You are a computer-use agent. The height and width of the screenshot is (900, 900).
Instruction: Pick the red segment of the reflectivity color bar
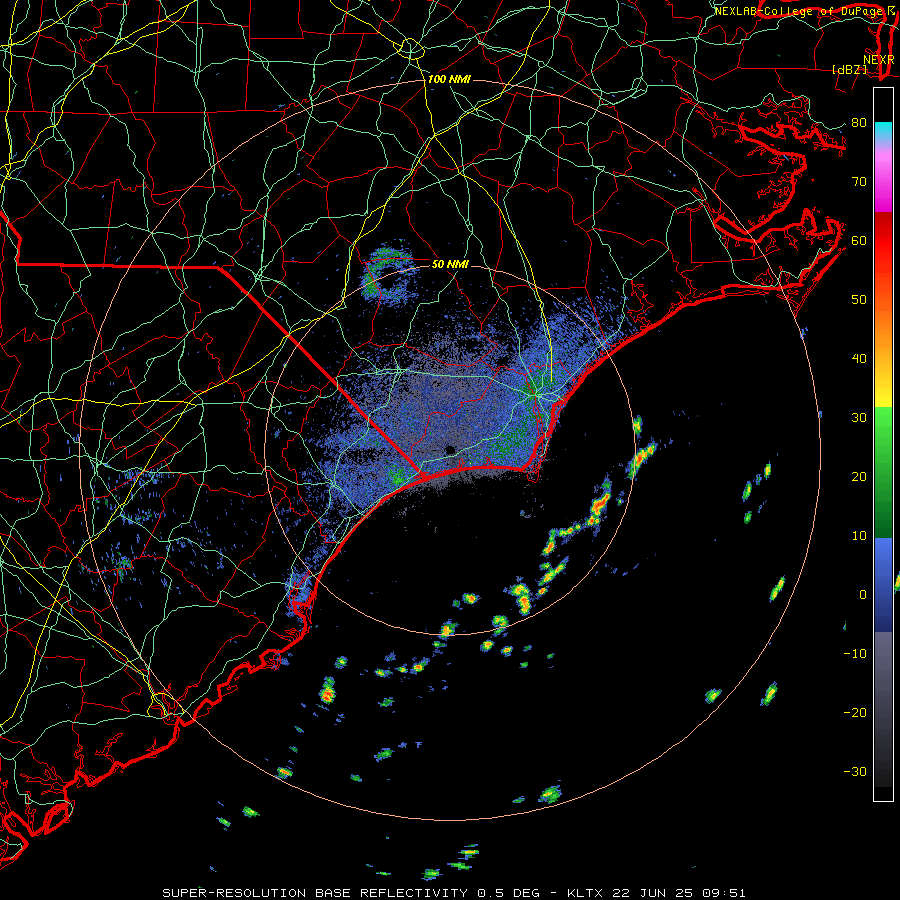pos(883,235)
